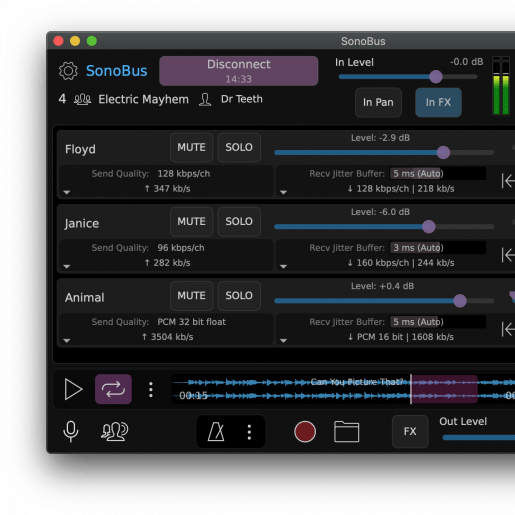Image resolution: width=515 pixels, height=515 pixels.
Task: Click the user icon next to Dr Teeth
Action: [x=205, y=99]
